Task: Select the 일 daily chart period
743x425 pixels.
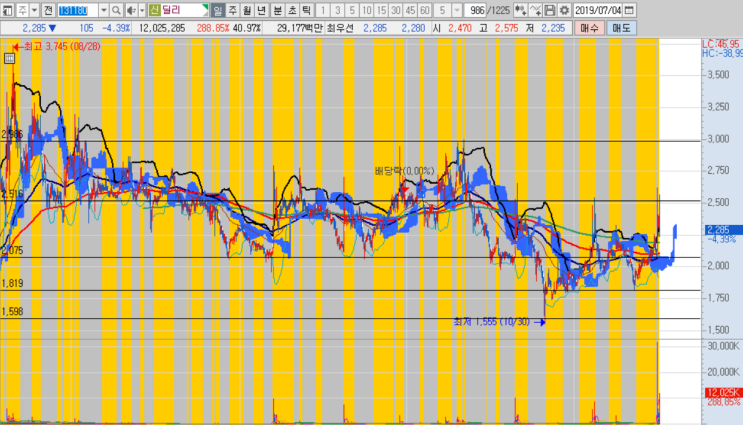Action: (217, 10)
